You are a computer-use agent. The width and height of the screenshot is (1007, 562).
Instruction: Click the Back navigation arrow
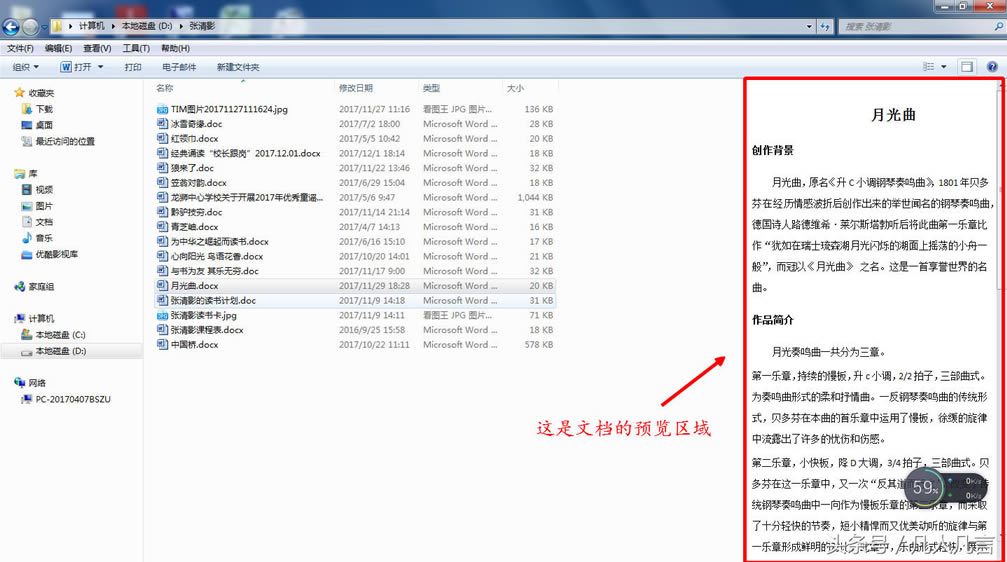pos(12,27)
